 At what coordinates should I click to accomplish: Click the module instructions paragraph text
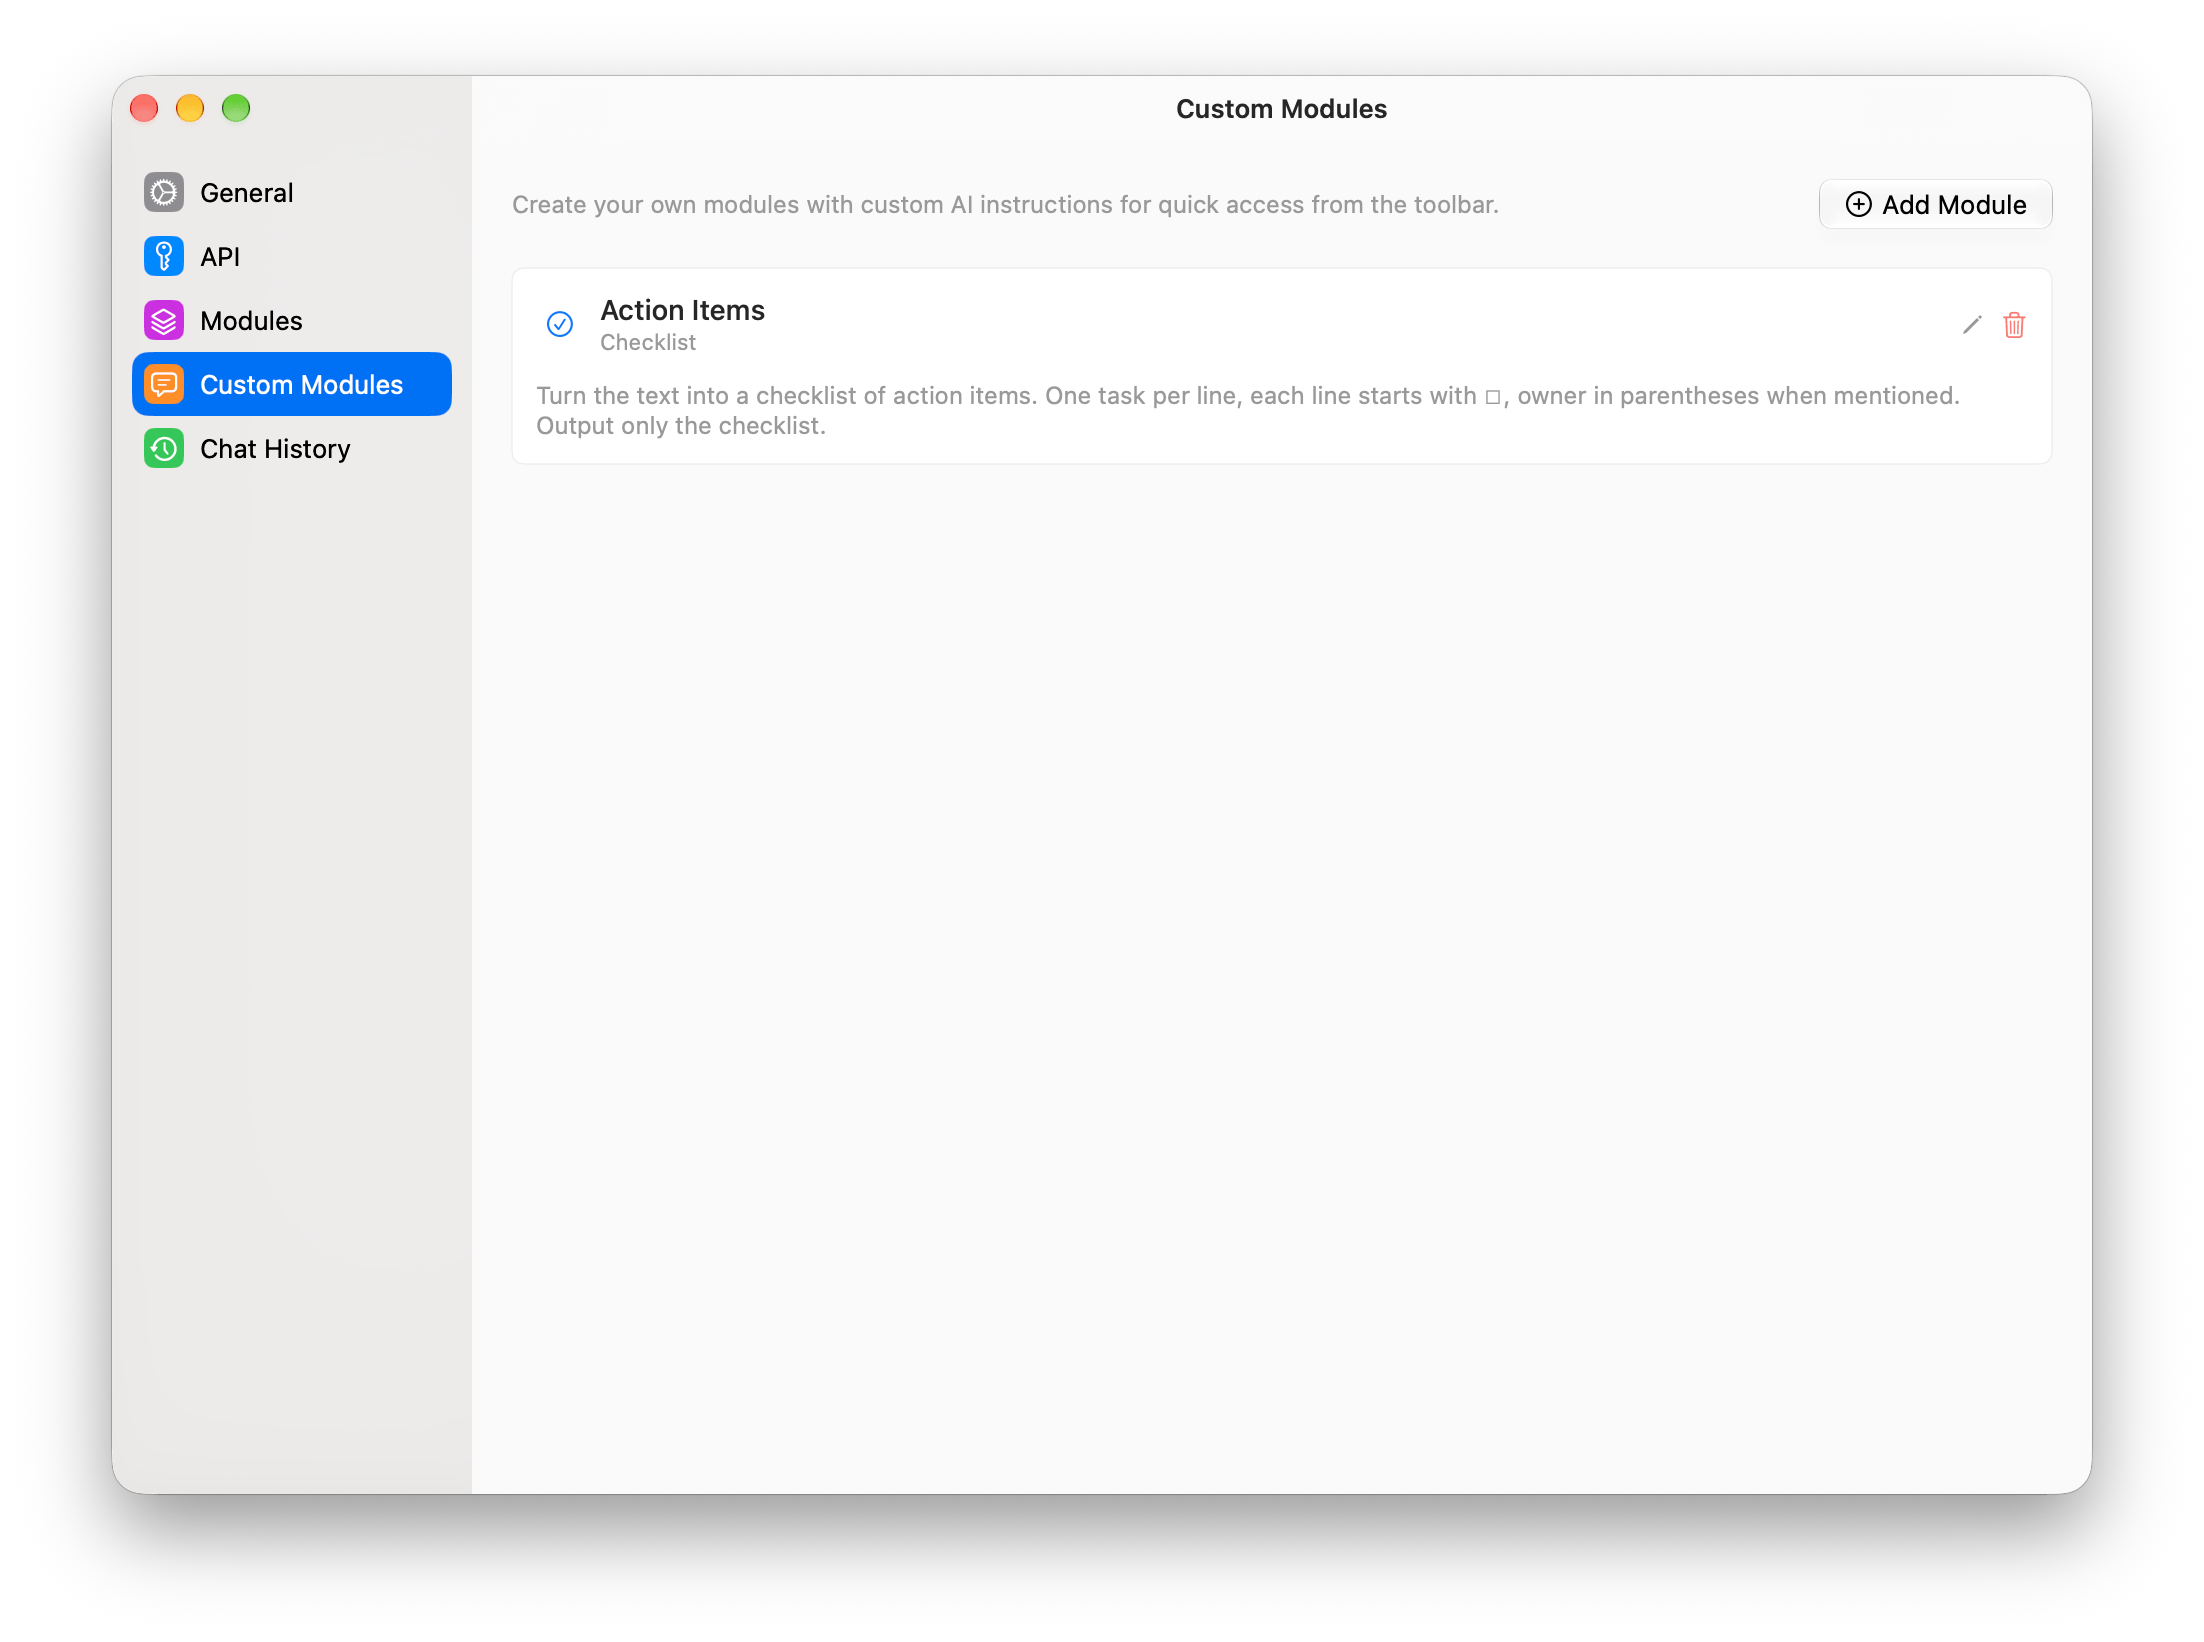[x=1247, y=410]
